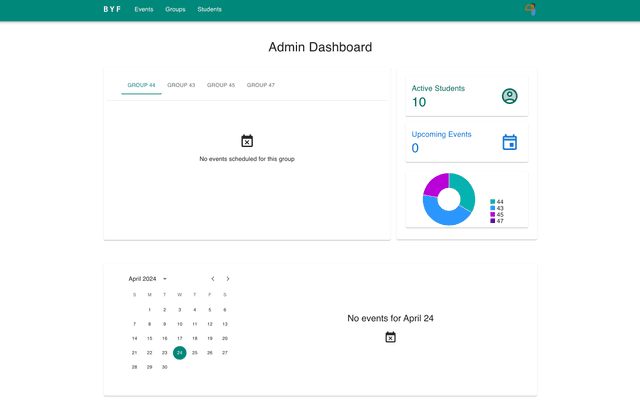Viewport: 640px width, 402px height.
Task: Select April 15 in the calendar
Action: pos(149,338)
